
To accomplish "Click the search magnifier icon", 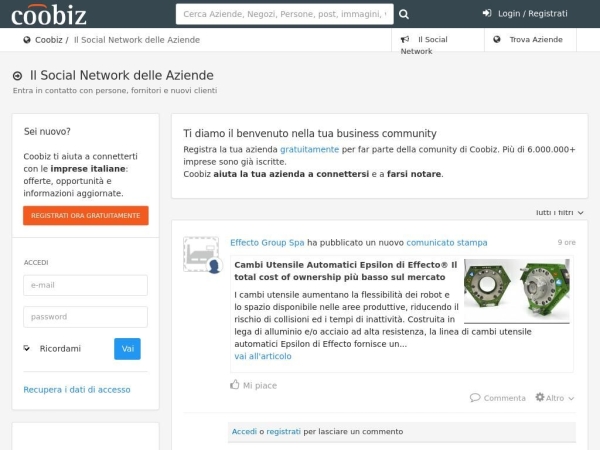I will coord(404,14).
